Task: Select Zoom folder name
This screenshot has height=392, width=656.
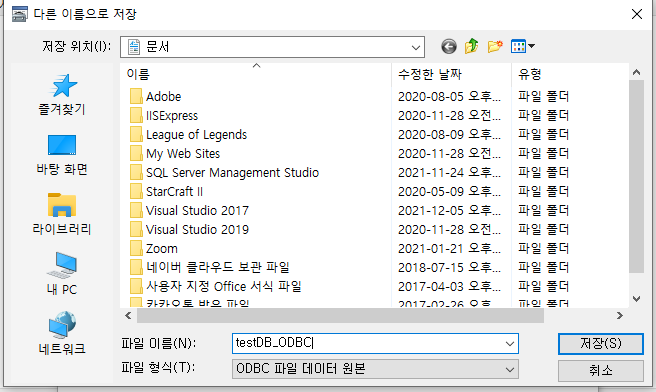Action: point(161,249)
